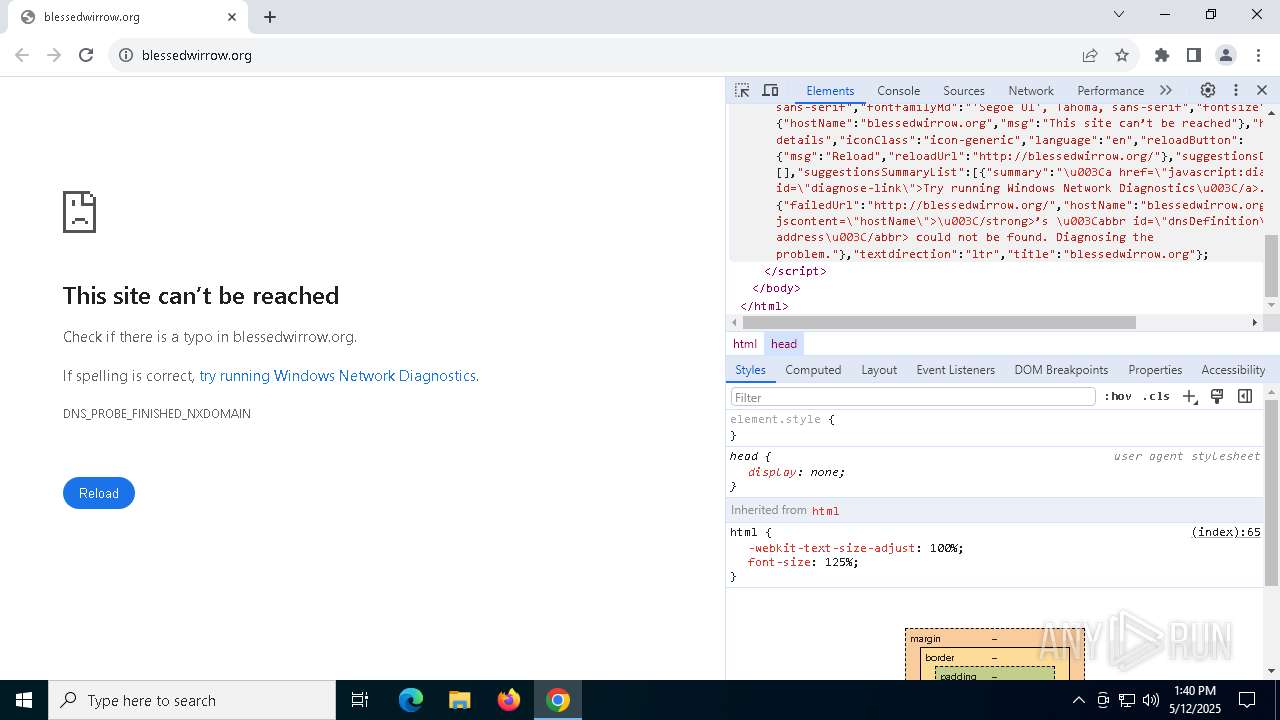Screen dimensions: 1280x720
Task: Click the styles Filter input field
Action: click(x=913, y=397)
